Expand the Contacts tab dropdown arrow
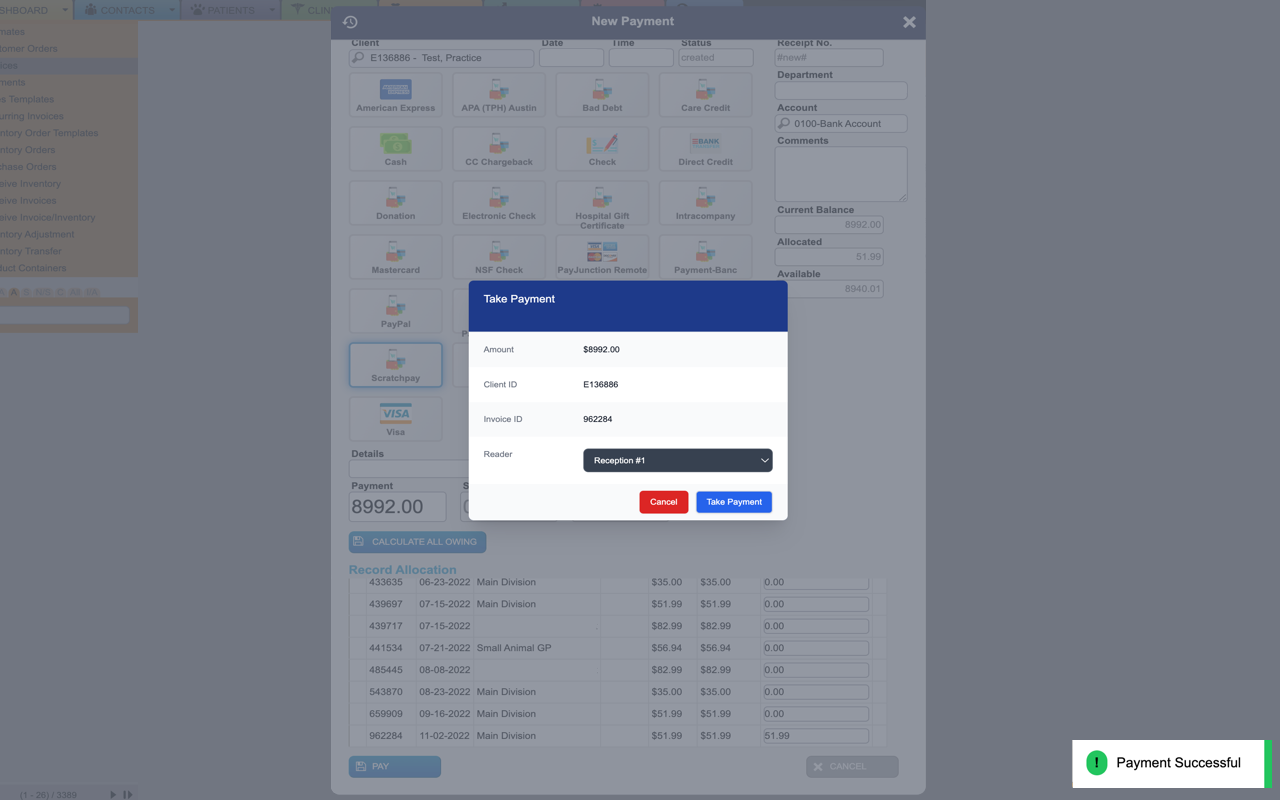Screen dimensions: 1280x800 (x=171, y=10)
